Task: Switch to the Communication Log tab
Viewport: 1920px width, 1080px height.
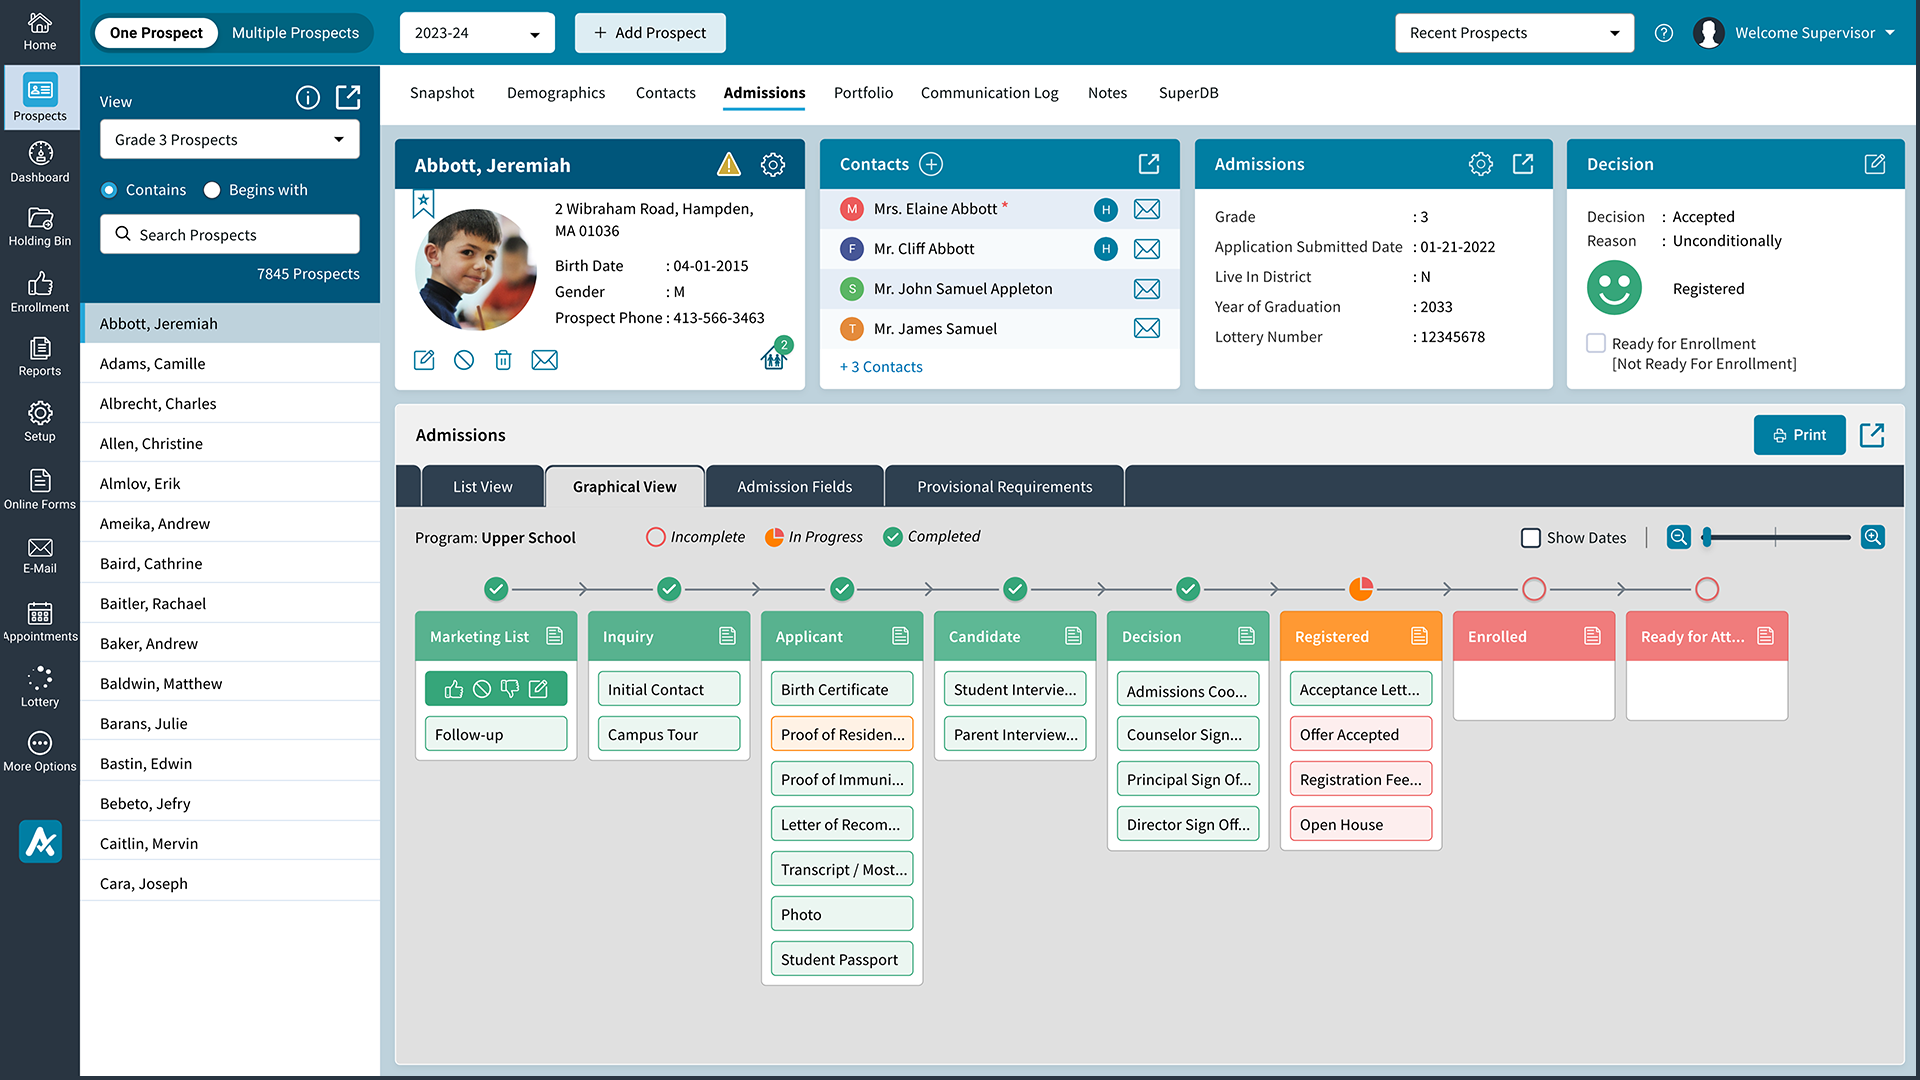Action: point(989,93)
